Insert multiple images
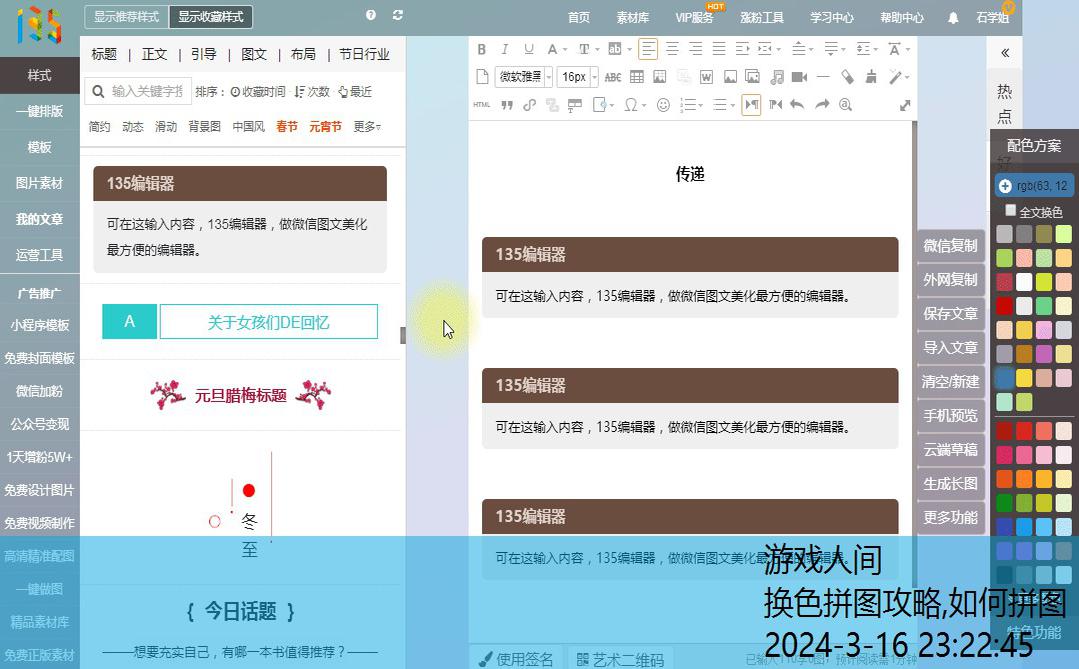The height and width of the screenshot is (669, 1079). [x=753, y=77]
